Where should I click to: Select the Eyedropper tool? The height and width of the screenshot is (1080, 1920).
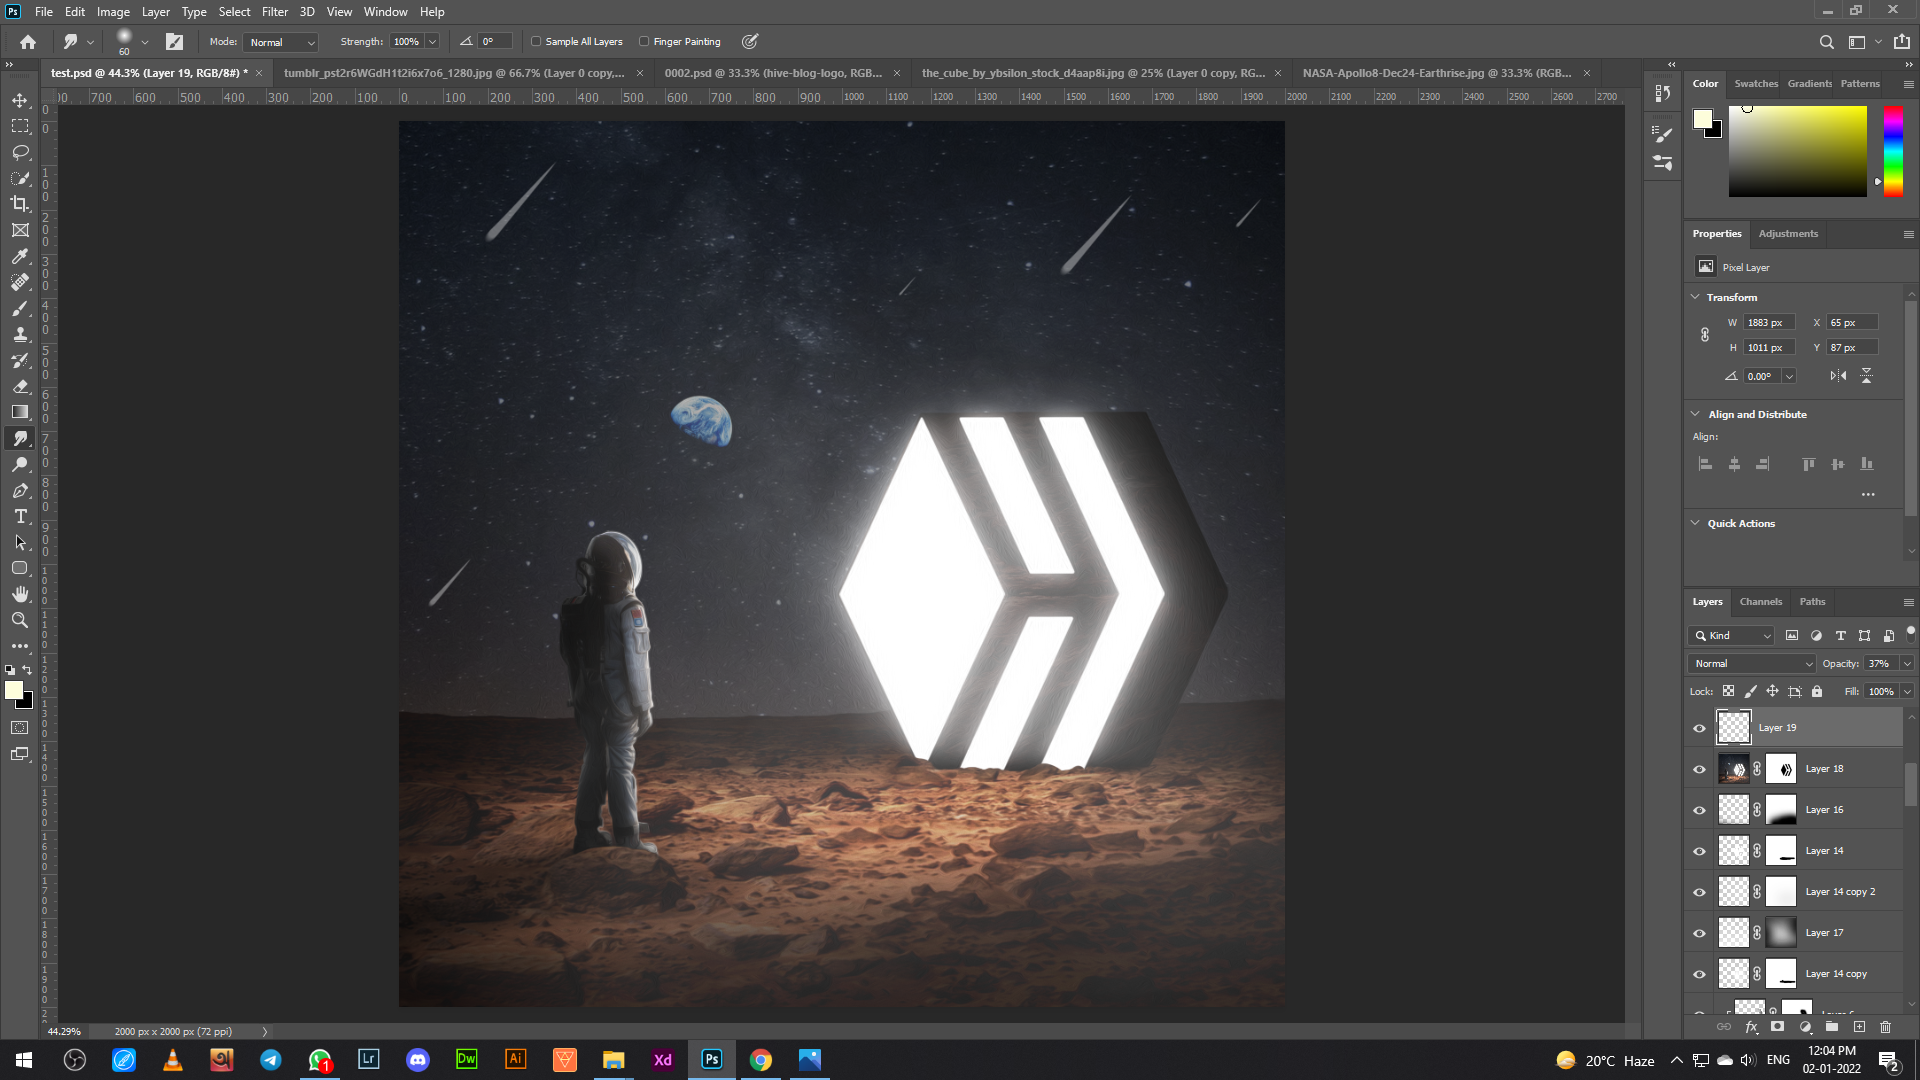pyautogui.click(x=20, y=256)
